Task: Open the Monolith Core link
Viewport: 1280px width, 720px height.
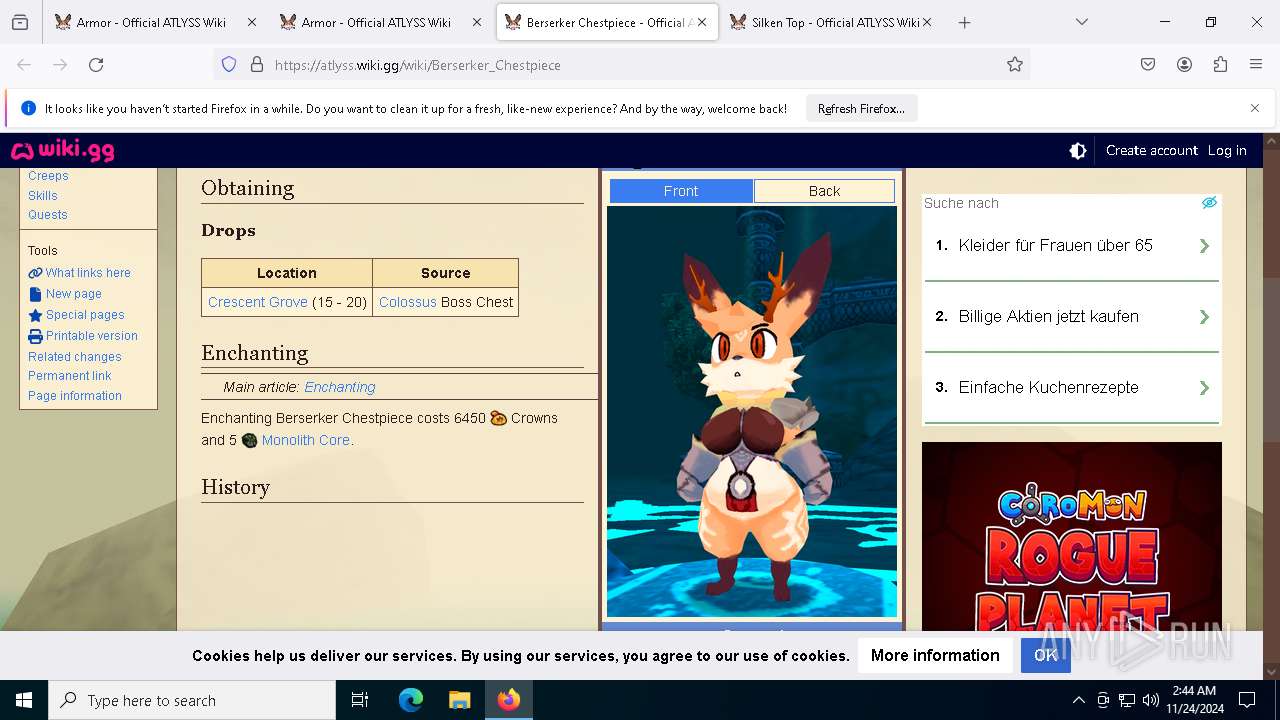Action: (306, 440)
